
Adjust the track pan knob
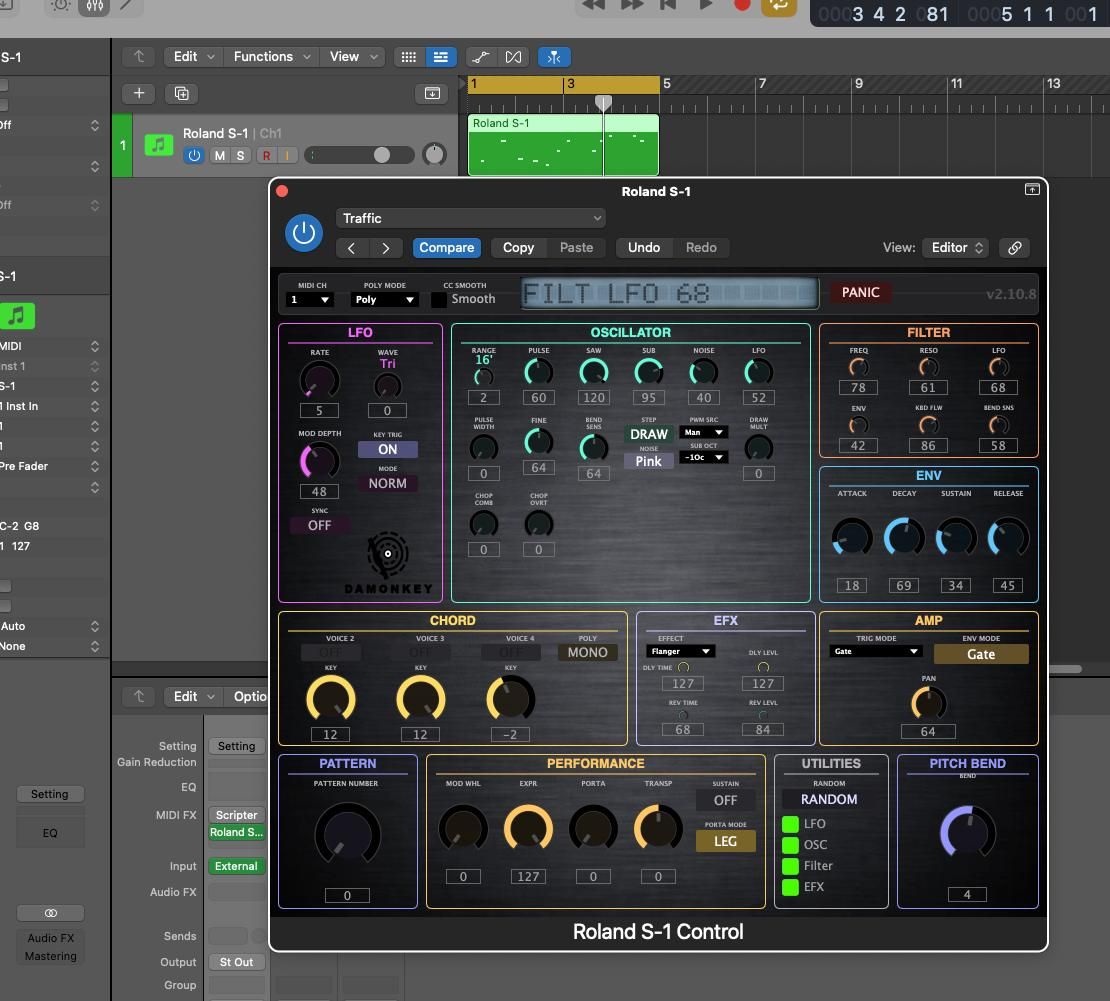pyautogui.click(x=434, y=154)
